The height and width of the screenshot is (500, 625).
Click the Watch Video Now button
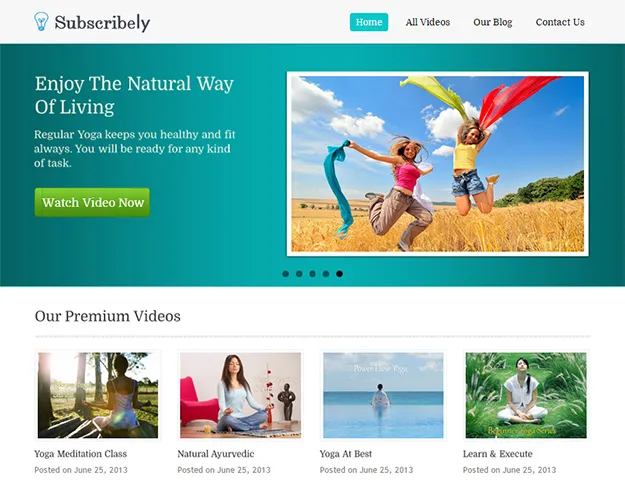[92, 203]
